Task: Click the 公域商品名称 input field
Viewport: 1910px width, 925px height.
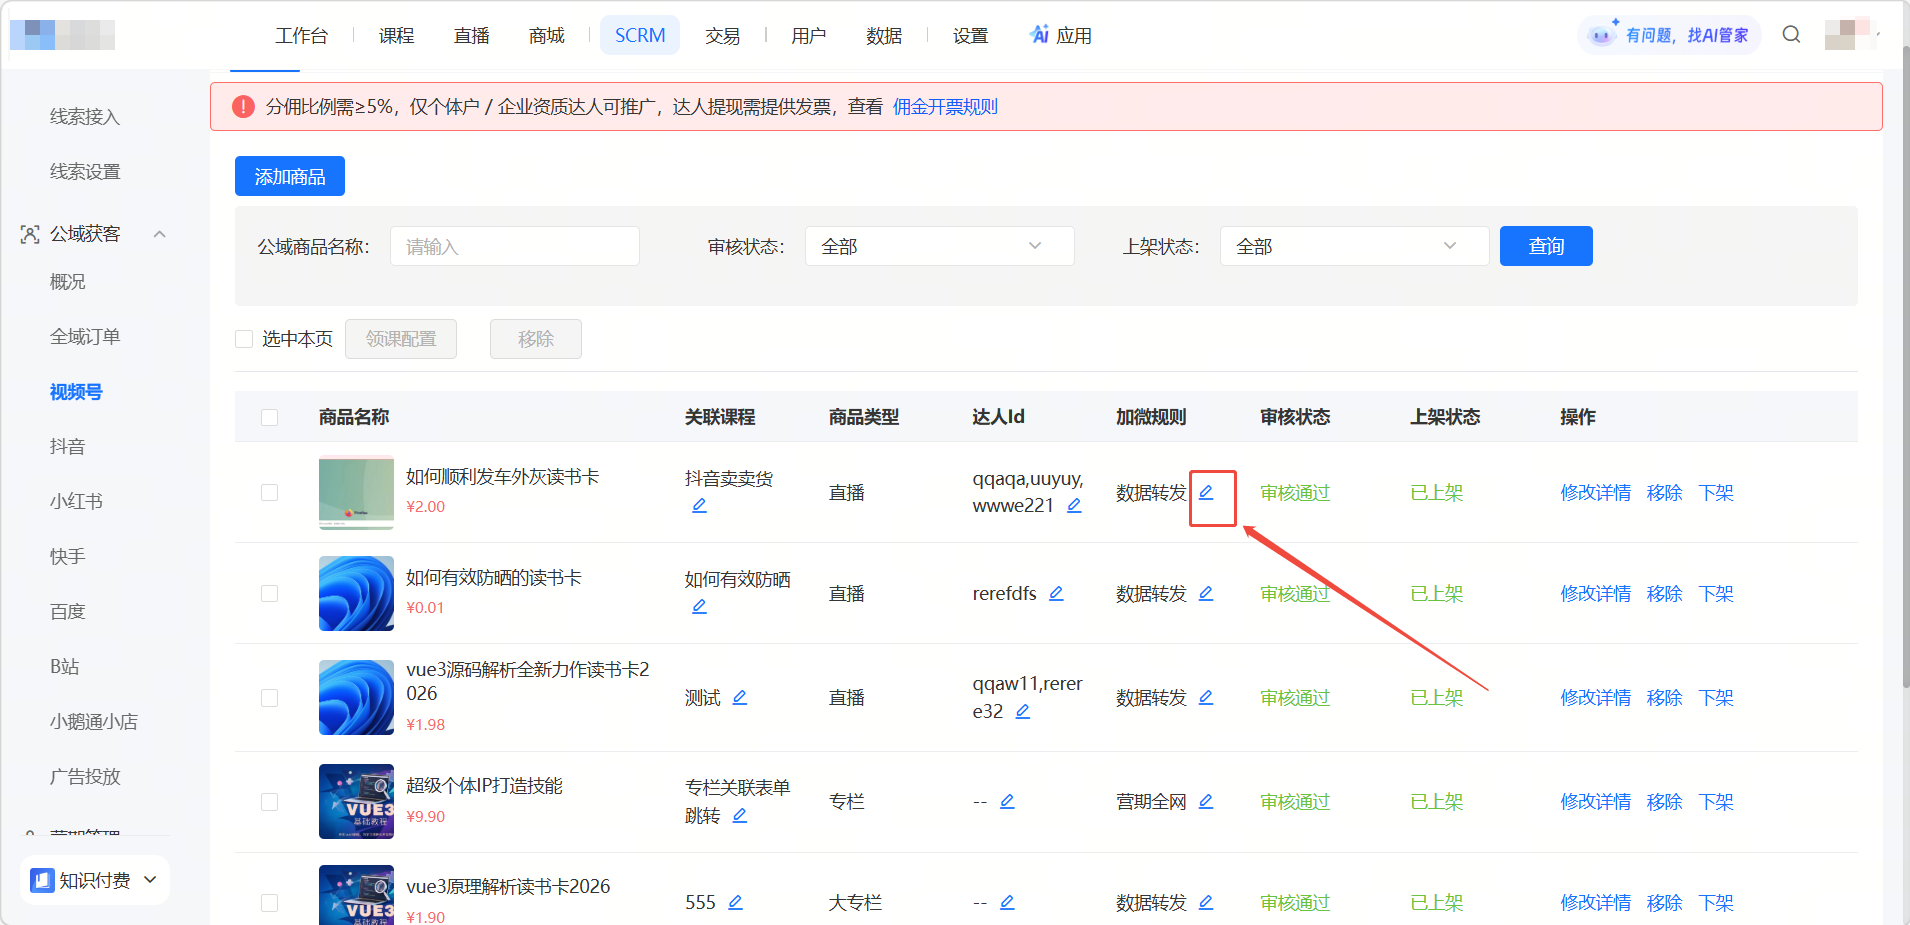Action: 515,246
